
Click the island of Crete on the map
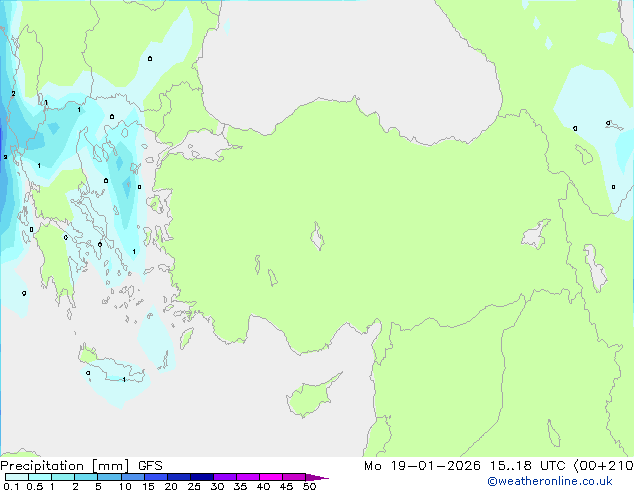112,365
